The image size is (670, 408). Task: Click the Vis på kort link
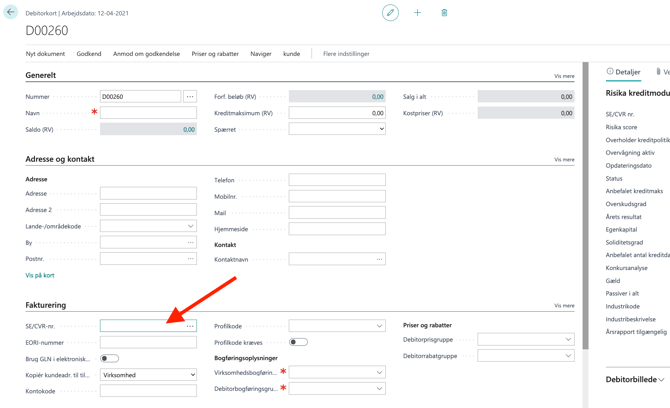[40, 275]
